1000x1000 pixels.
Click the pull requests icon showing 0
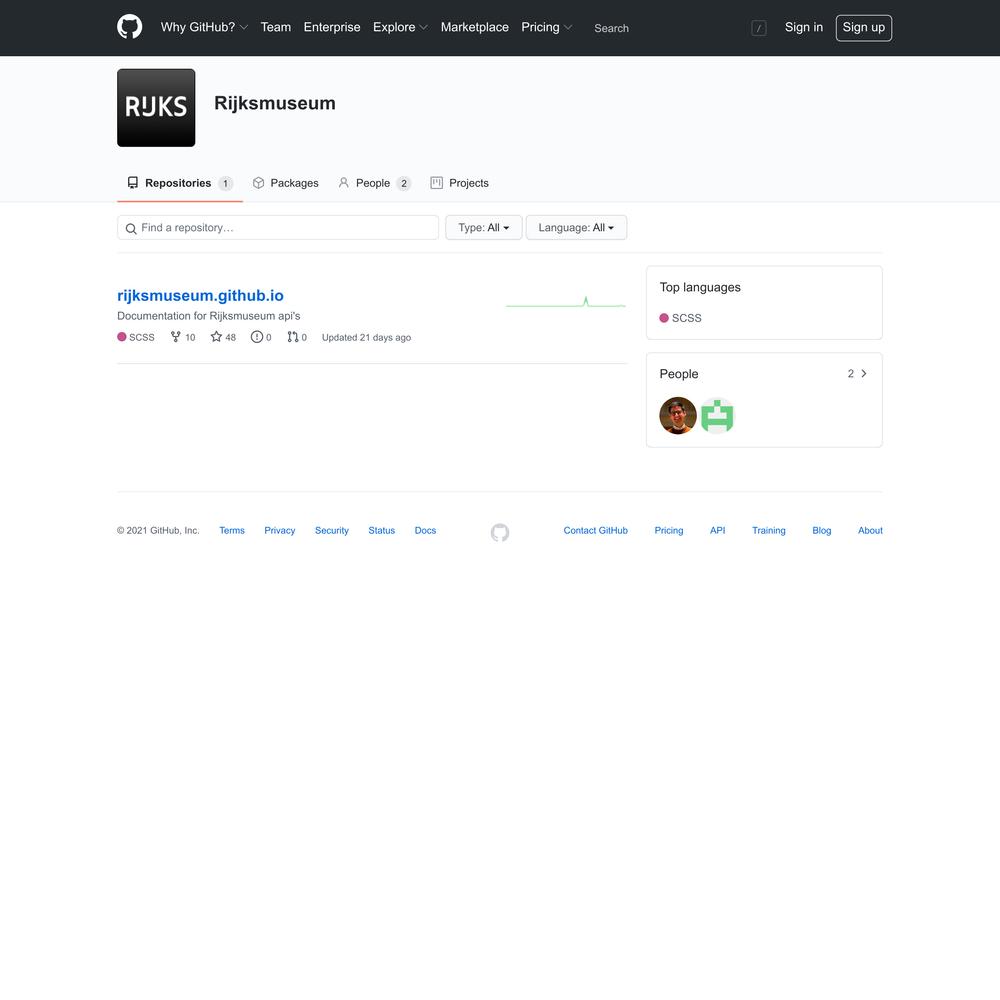[x=293, y=337]
